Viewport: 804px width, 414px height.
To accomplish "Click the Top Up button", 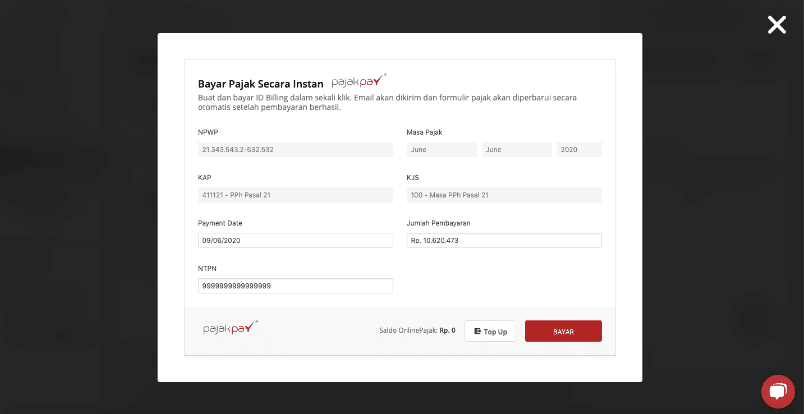I will 490,331.
